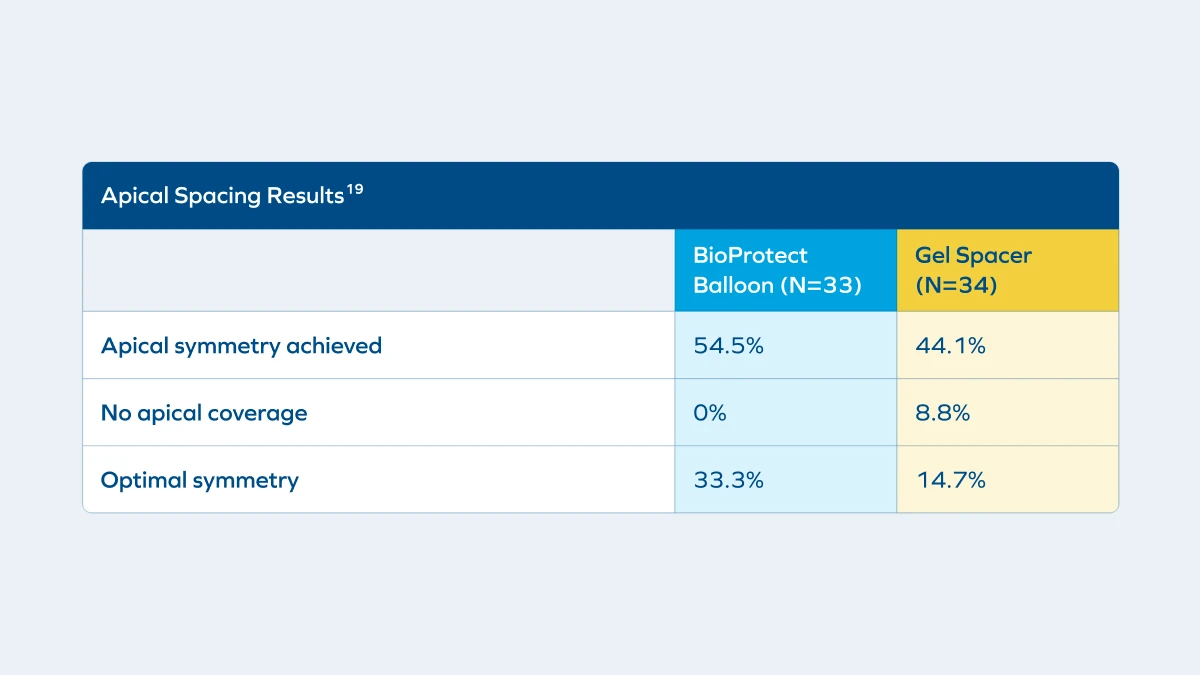Click the word "BioProtect" in the blue header

(750, 255)
